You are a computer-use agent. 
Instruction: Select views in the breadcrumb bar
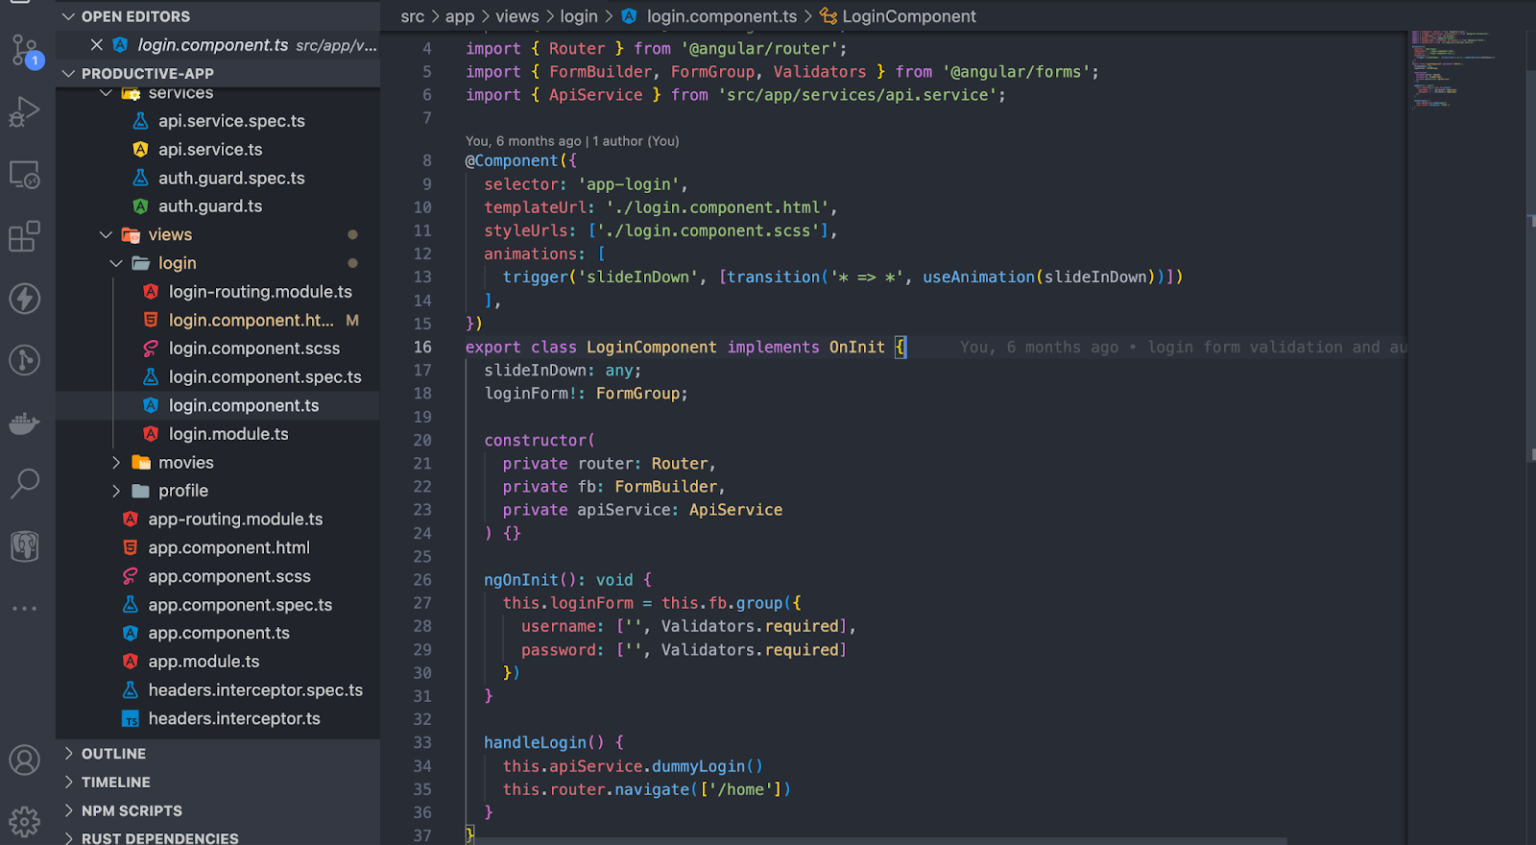(x=516, y=16)
